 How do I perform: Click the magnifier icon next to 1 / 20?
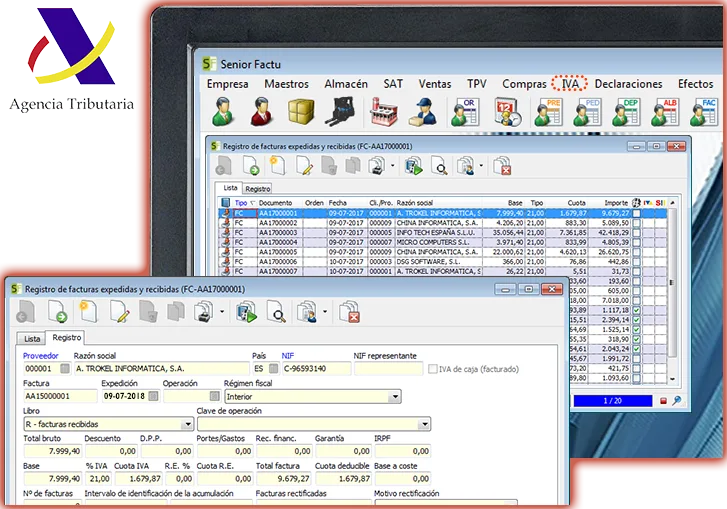pyautogui.click(x=676, y=401)
